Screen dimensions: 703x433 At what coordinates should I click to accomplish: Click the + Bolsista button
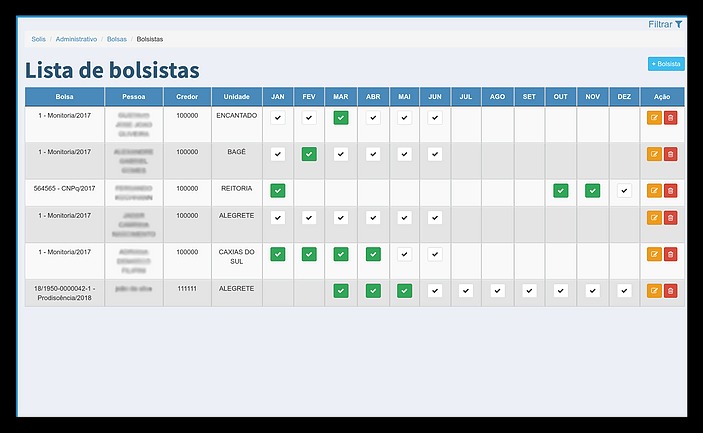[x=666, y=64]
